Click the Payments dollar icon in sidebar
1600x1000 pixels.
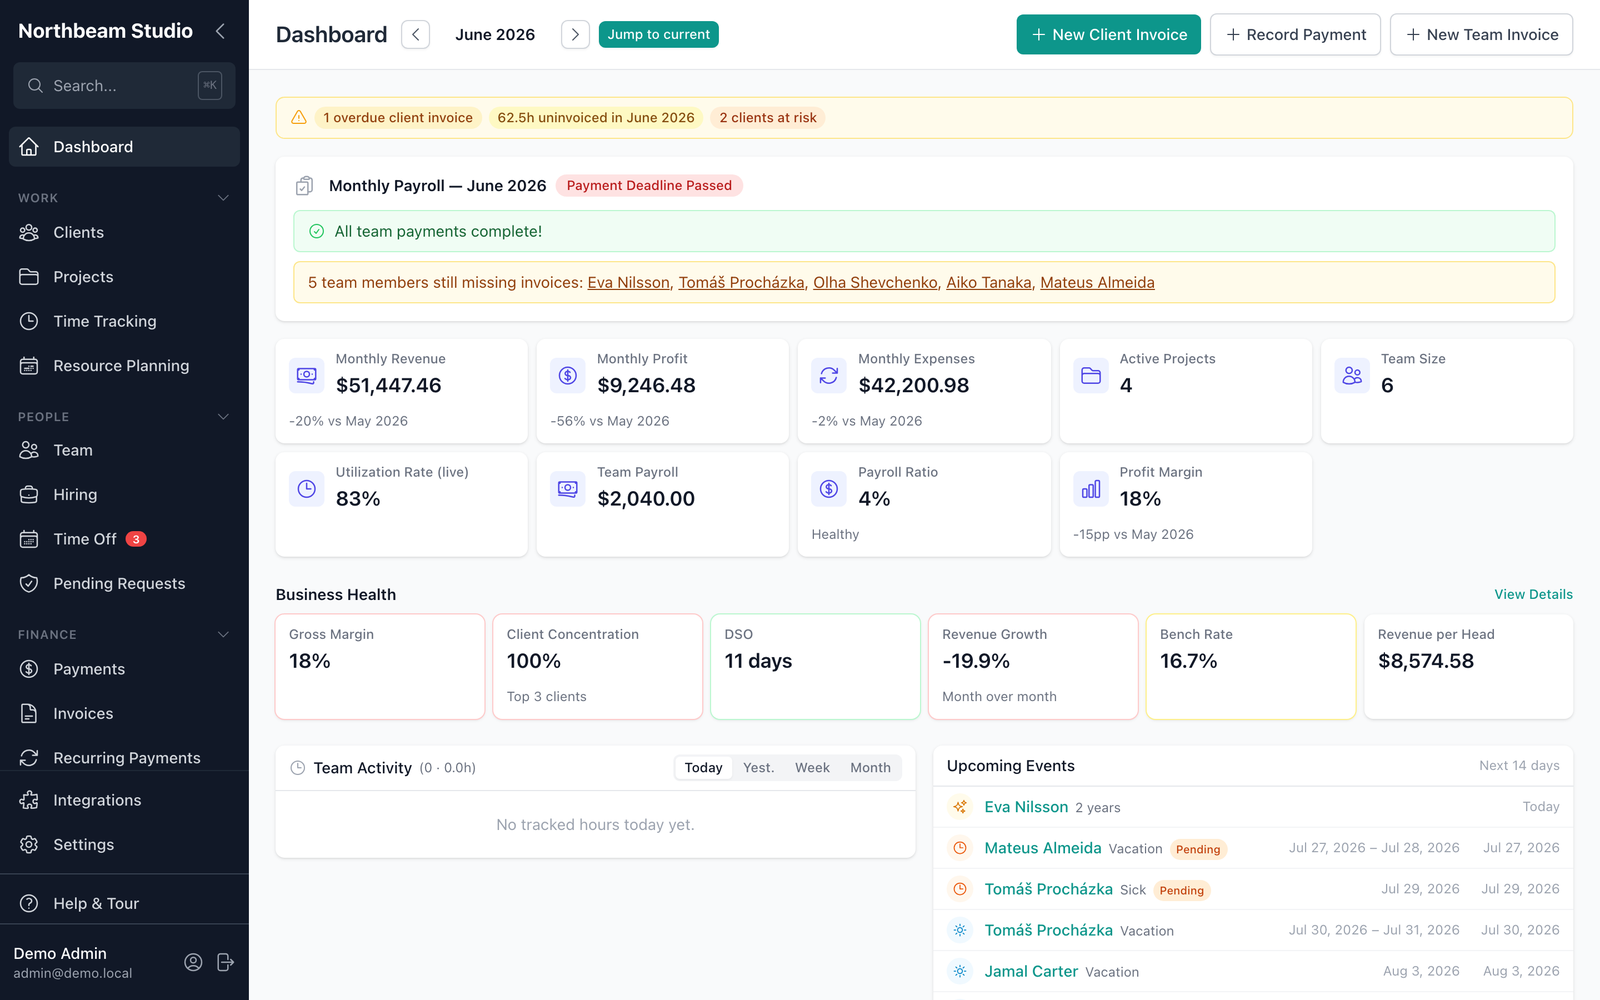(x=29, y=669)
